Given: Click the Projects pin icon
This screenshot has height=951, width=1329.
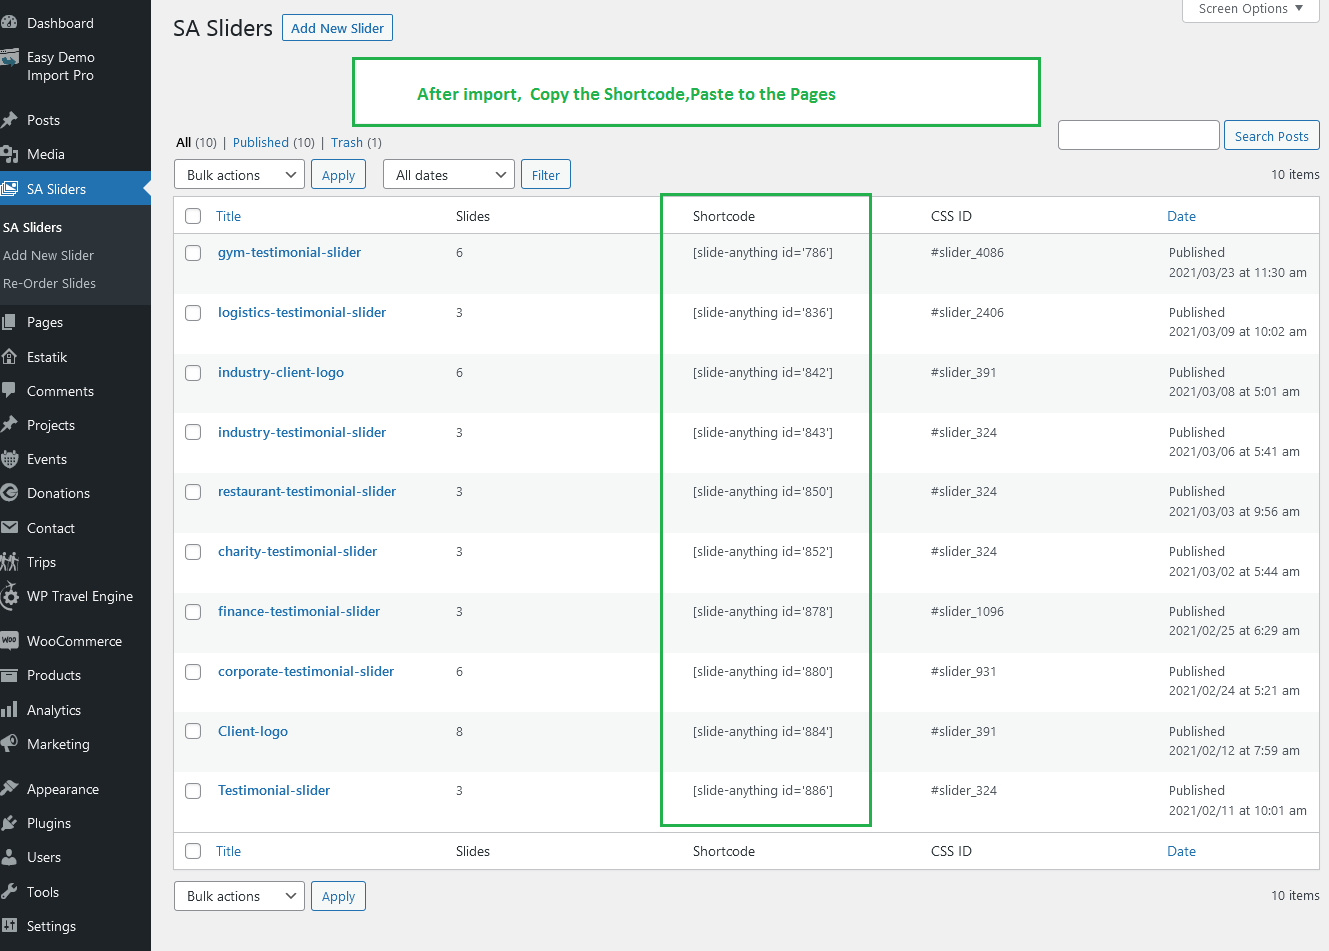Looking at the screenshot, I should (x=9, y=425).
